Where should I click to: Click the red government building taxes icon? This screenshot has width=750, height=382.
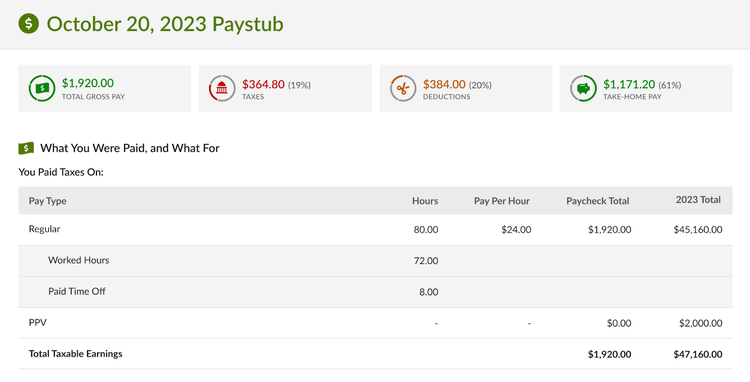tap(222, 88)
